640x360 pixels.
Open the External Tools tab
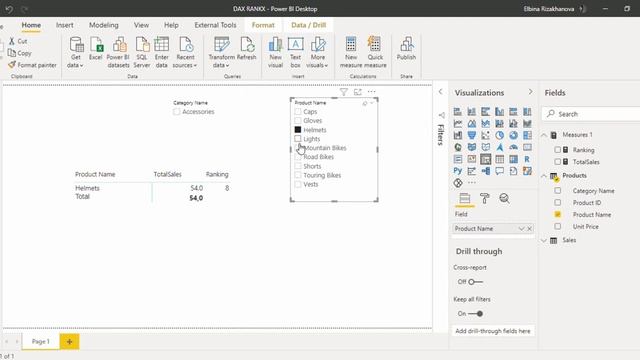click(x=215, y=25)
